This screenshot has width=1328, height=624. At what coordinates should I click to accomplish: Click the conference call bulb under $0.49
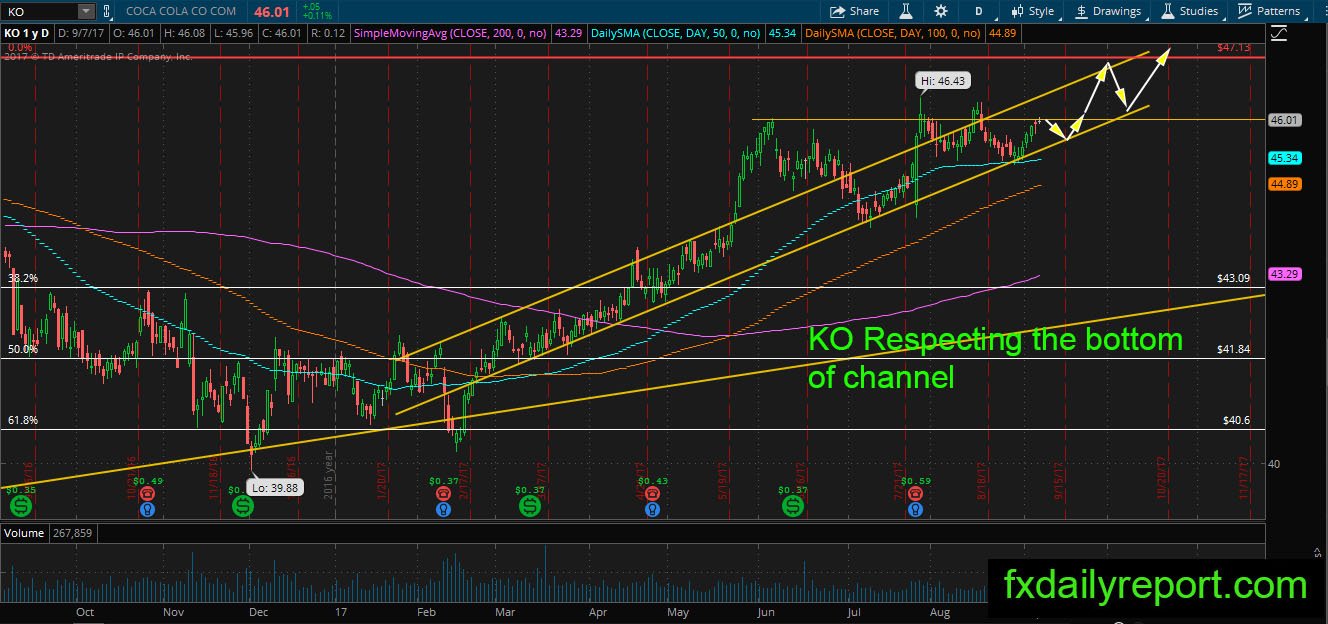click(148, 508)
